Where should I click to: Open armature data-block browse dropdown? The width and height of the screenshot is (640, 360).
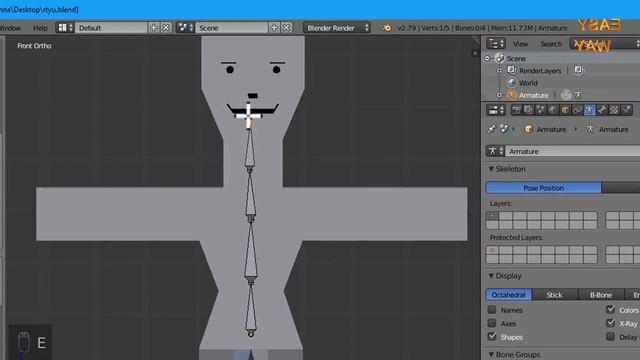496,151
